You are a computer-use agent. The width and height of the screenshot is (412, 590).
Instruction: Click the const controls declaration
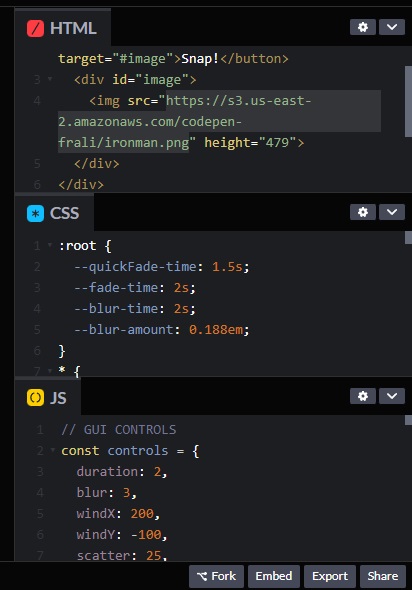point(130,451)
